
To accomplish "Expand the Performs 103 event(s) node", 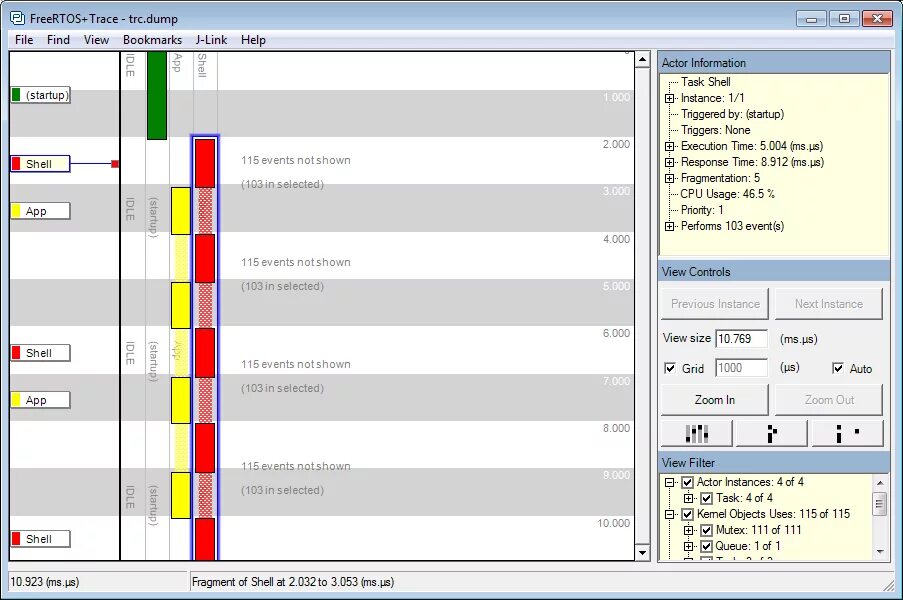I will tap(669, 226).
